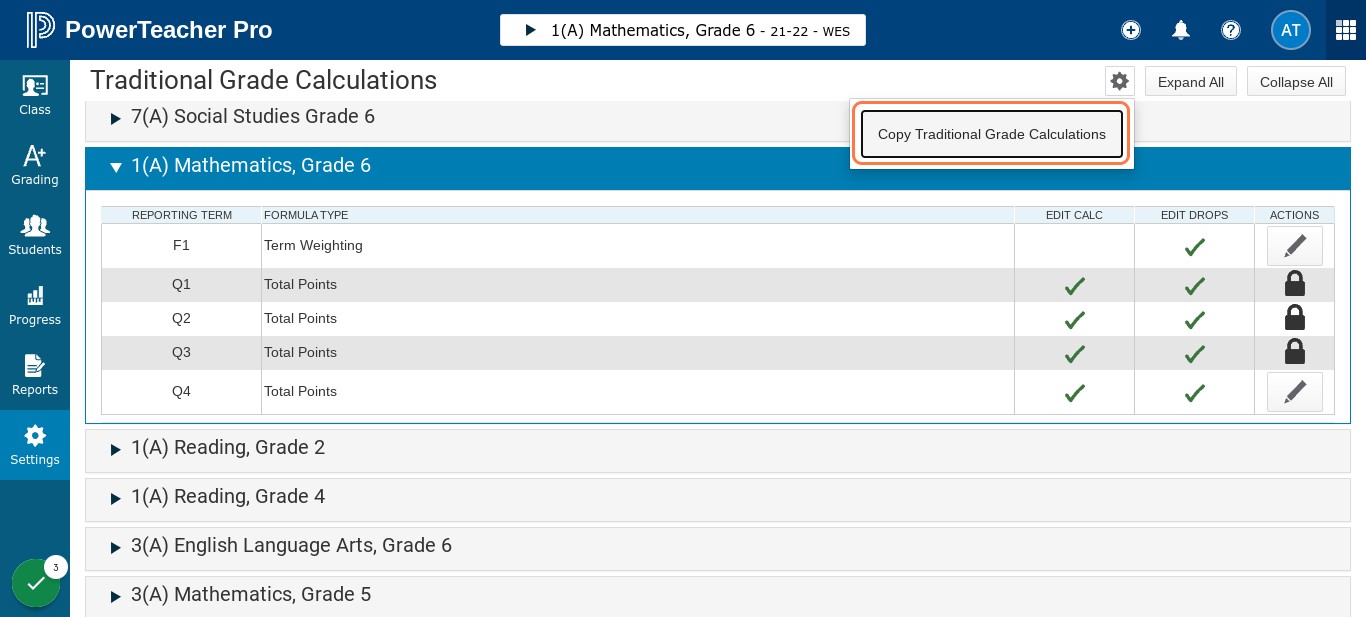Click the Actions column header
Screen dimensions: 1366x617
(x=1294, y=215)
